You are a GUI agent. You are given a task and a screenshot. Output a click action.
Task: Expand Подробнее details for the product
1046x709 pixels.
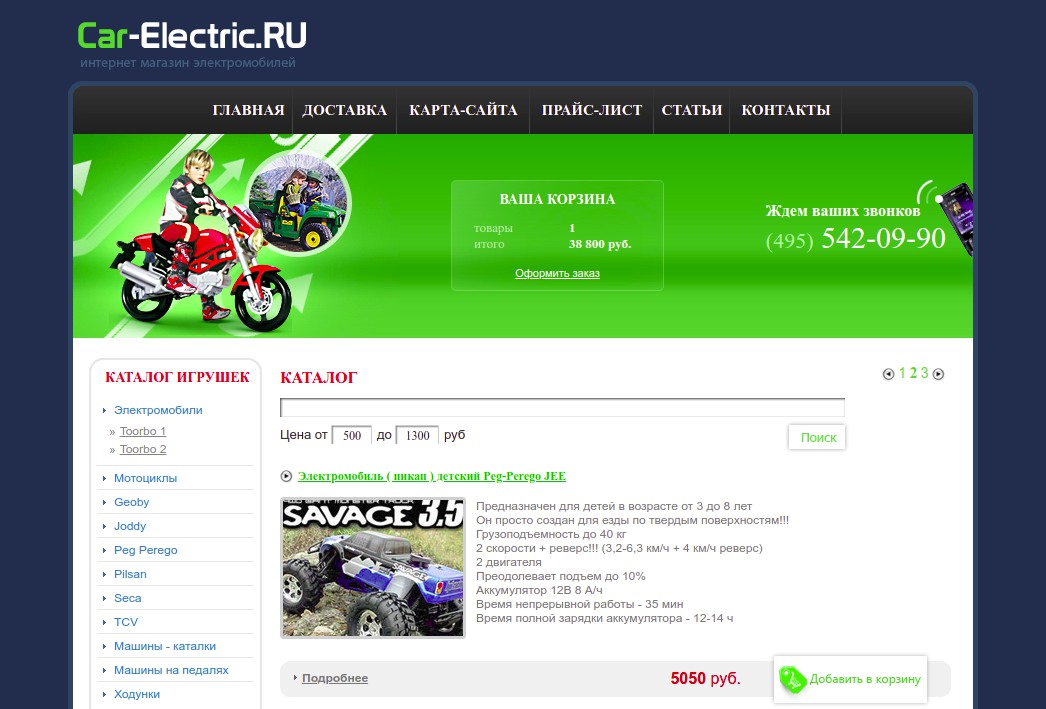(335, 678)
